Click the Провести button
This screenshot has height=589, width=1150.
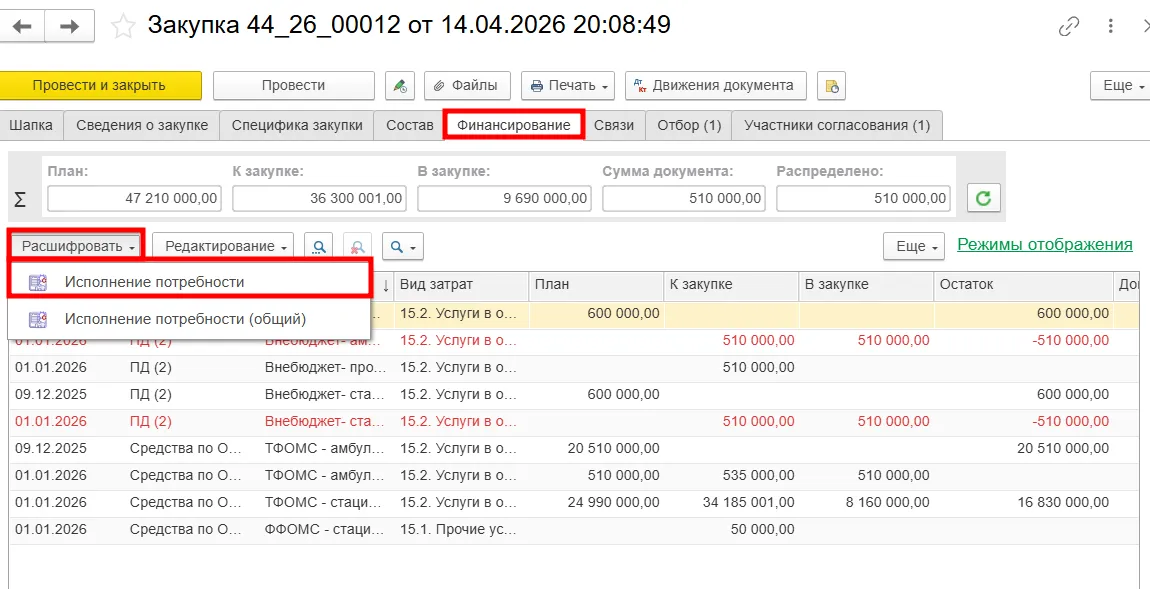(x=293, y=86)
